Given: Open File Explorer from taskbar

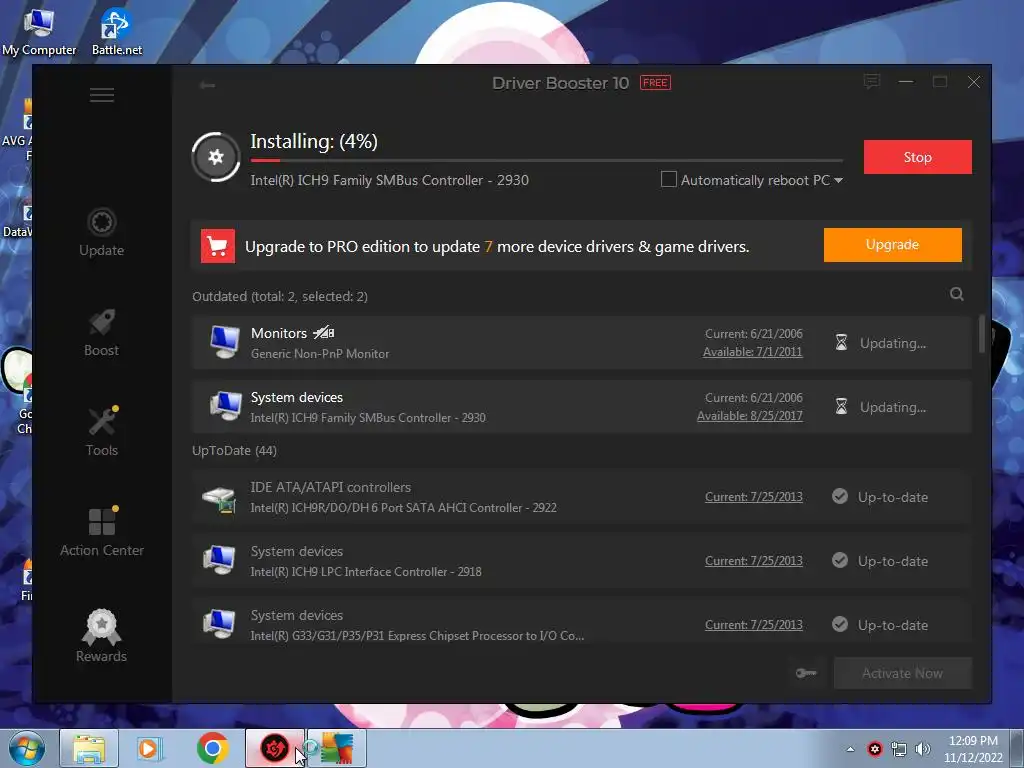Looking at the screenshot, I should [89, 748].
